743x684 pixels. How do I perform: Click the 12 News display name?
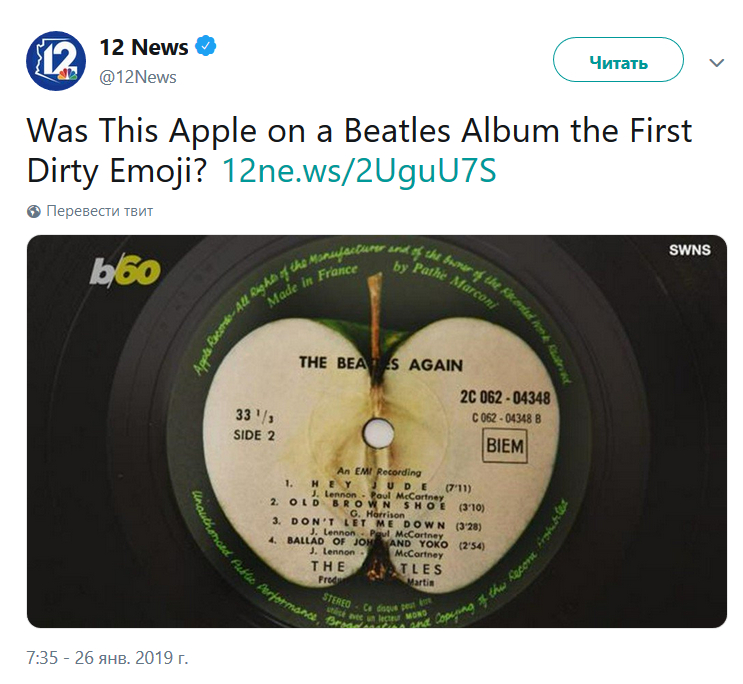pos(144,47)
